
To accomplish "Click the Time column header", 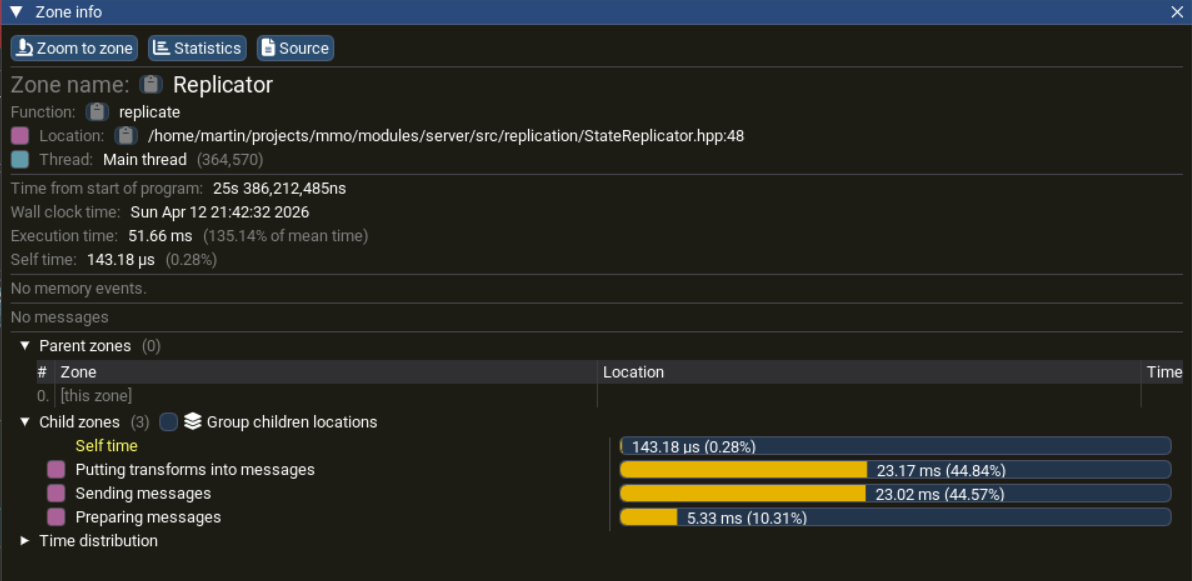I will tap(1164, 372).
